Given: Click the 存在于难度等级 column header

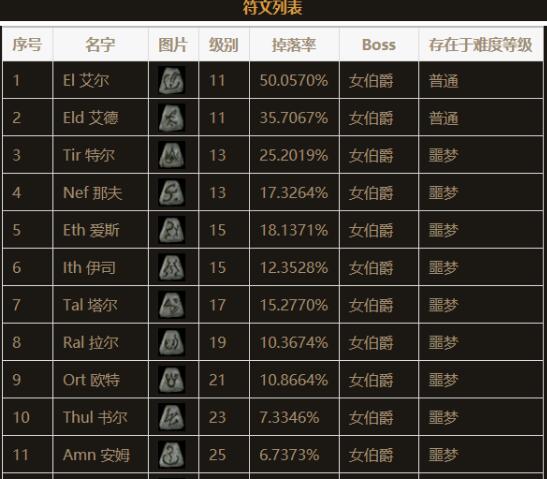Looking at the screenshot, I should [x=481, y=45].
